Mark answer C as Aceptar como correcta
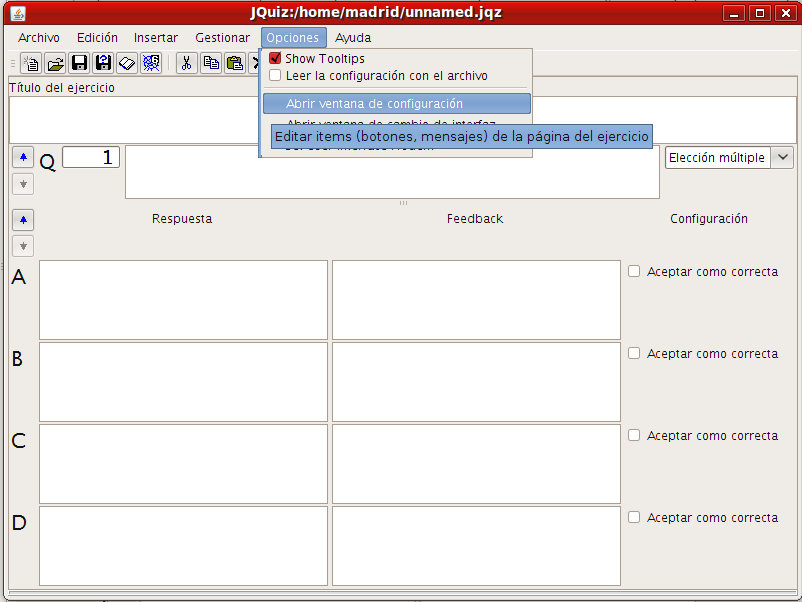Screen dimensions: 802x602 pyautogui.click(x=634, y=435)
